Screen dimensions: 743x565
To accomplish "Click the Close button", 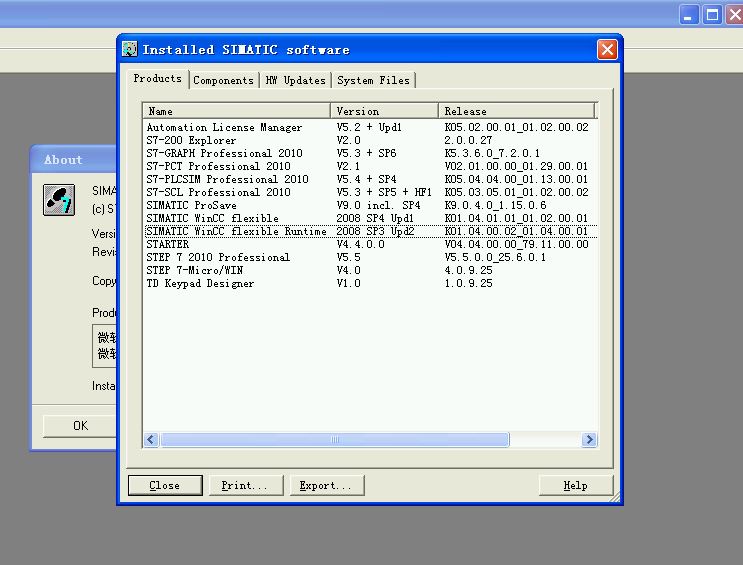I will [165, 485].
